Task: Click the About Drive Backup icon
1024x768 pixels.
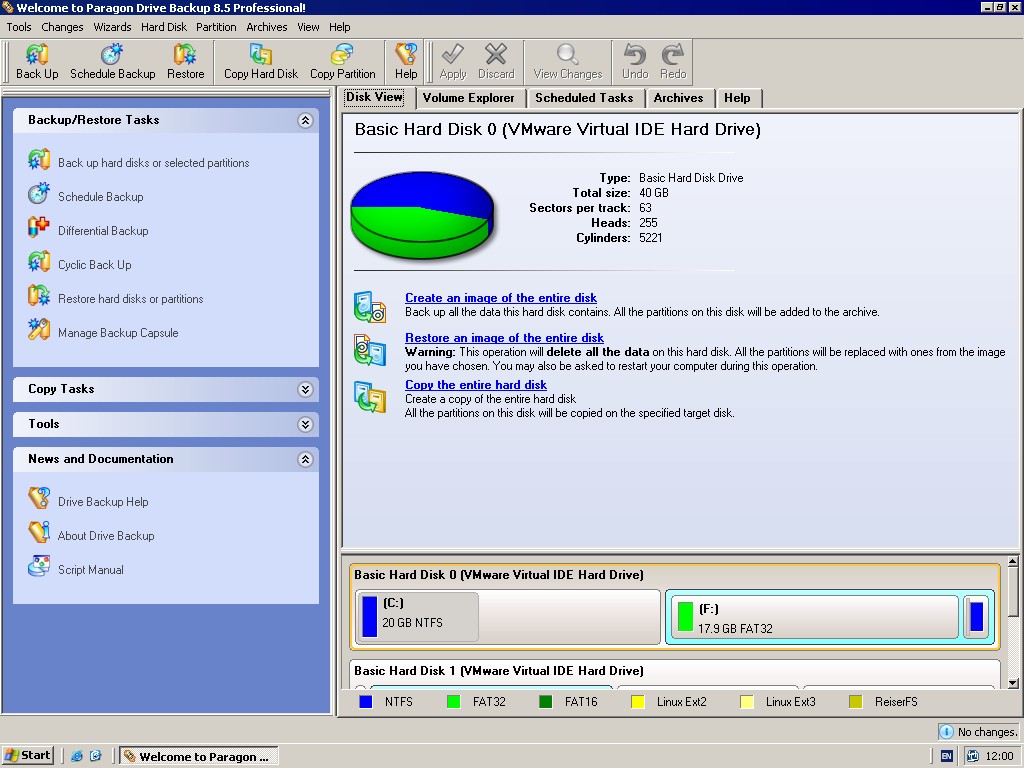Action: coord(39,533)
